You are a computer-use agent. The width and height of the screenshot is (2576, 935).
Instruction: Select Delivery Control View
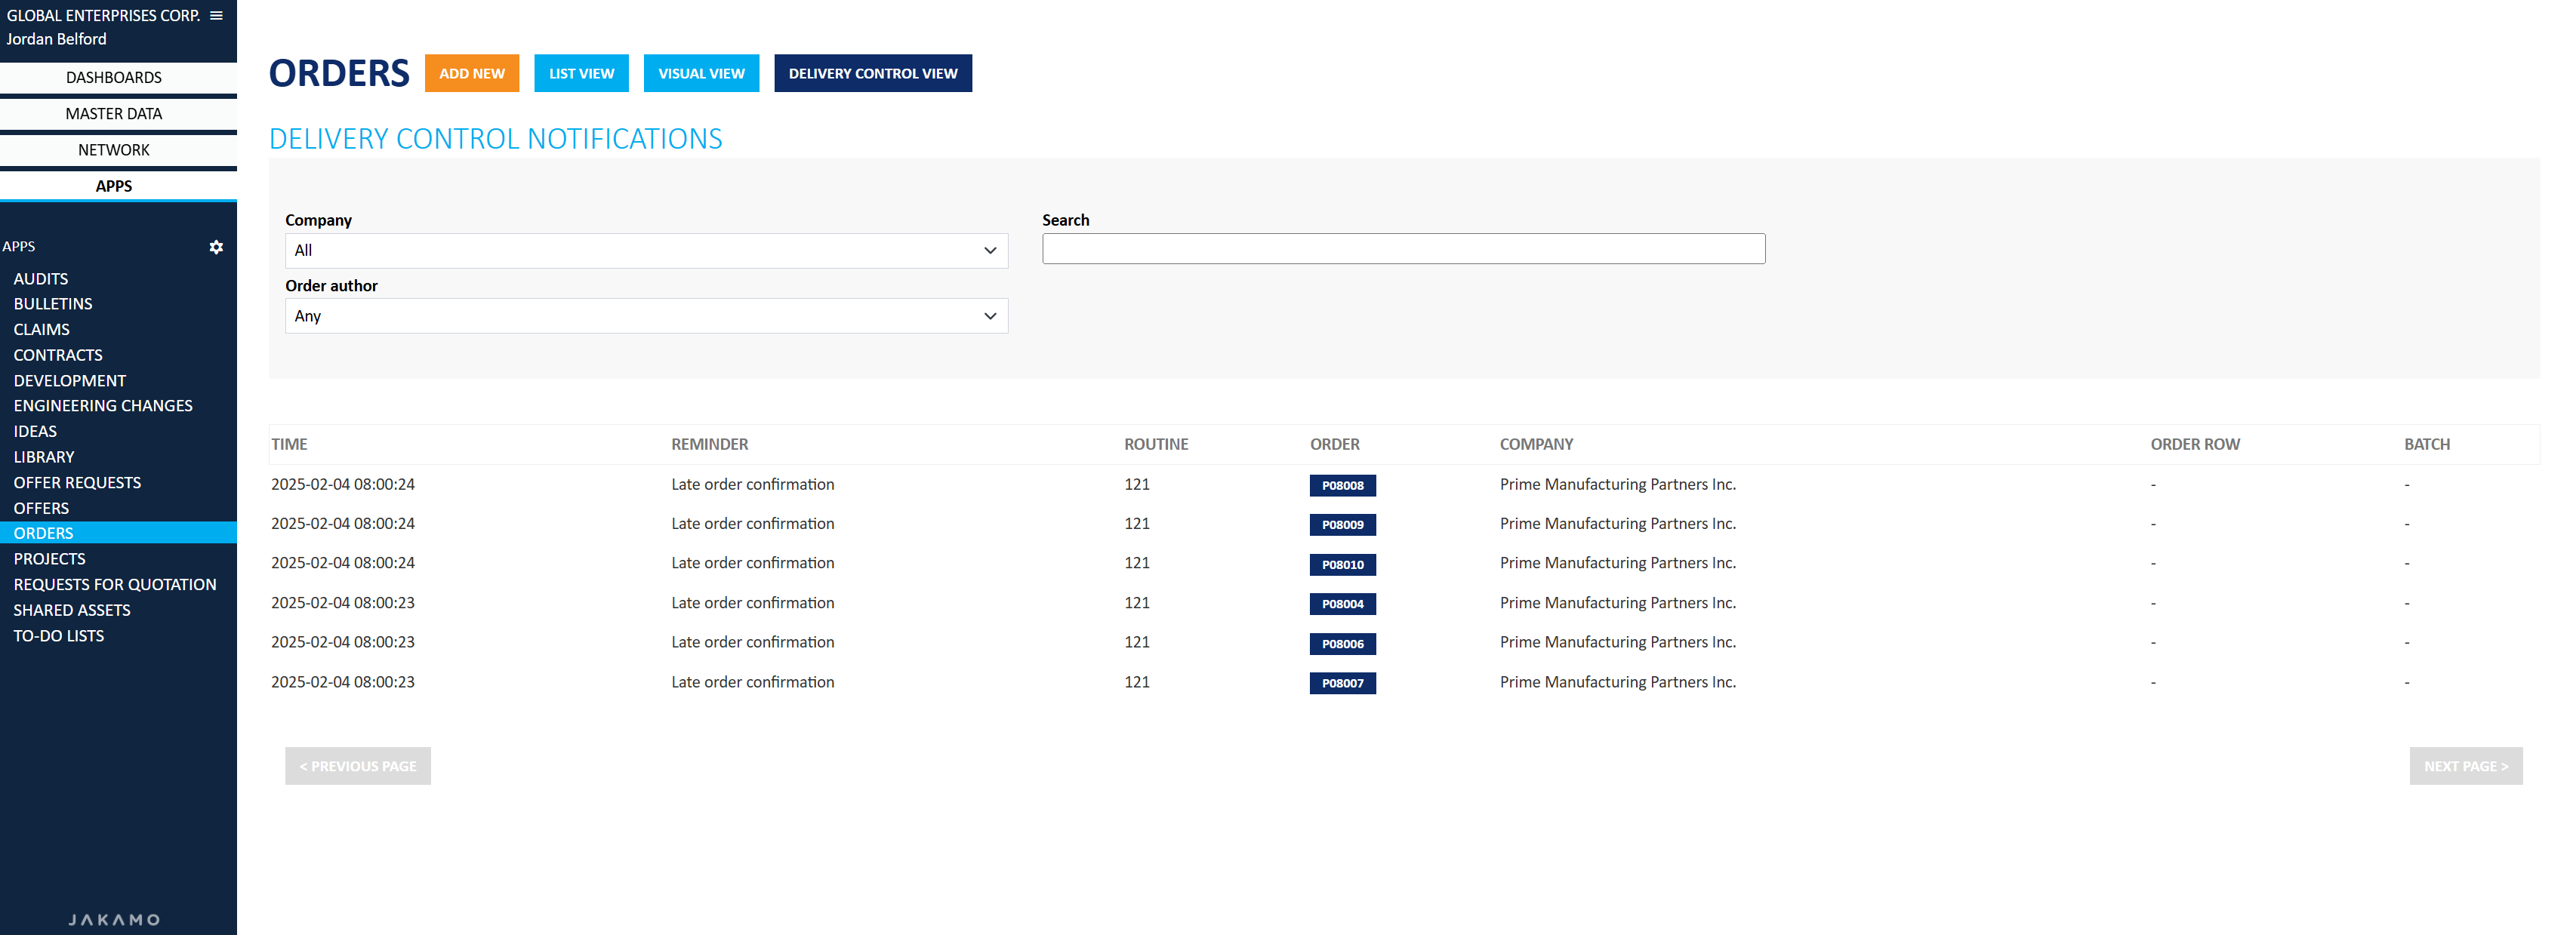(873, 73)
